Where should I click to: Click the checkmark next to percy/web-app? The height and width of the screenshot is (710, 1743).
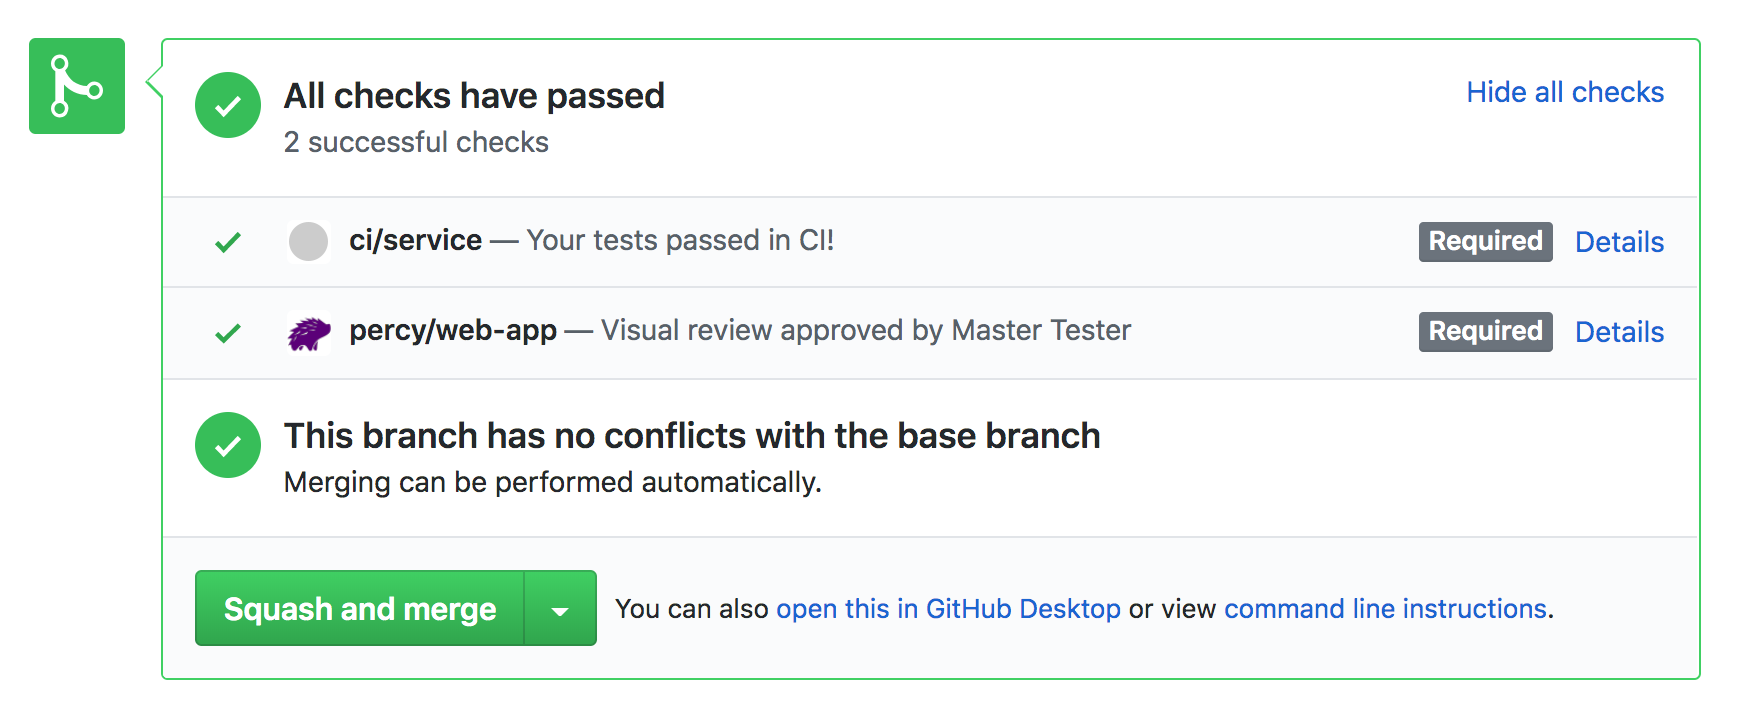(228, 332)
